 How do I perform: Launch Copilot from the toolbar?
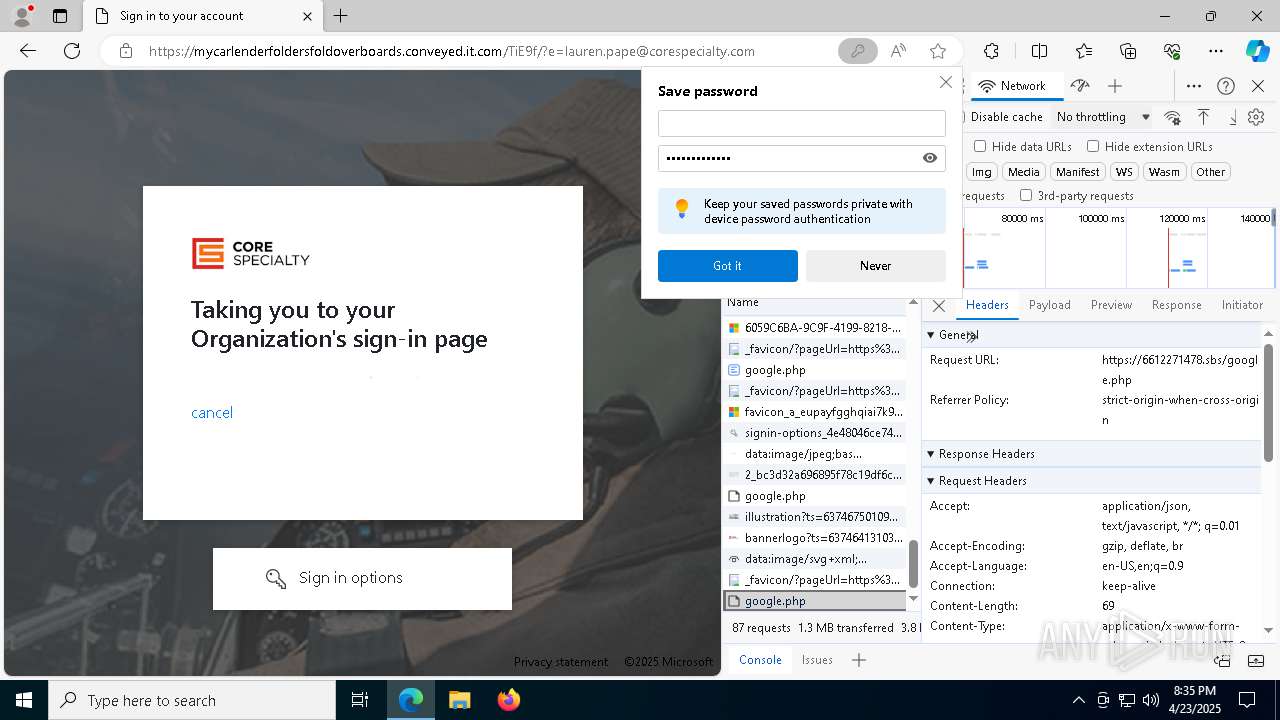click(1257, 51)
